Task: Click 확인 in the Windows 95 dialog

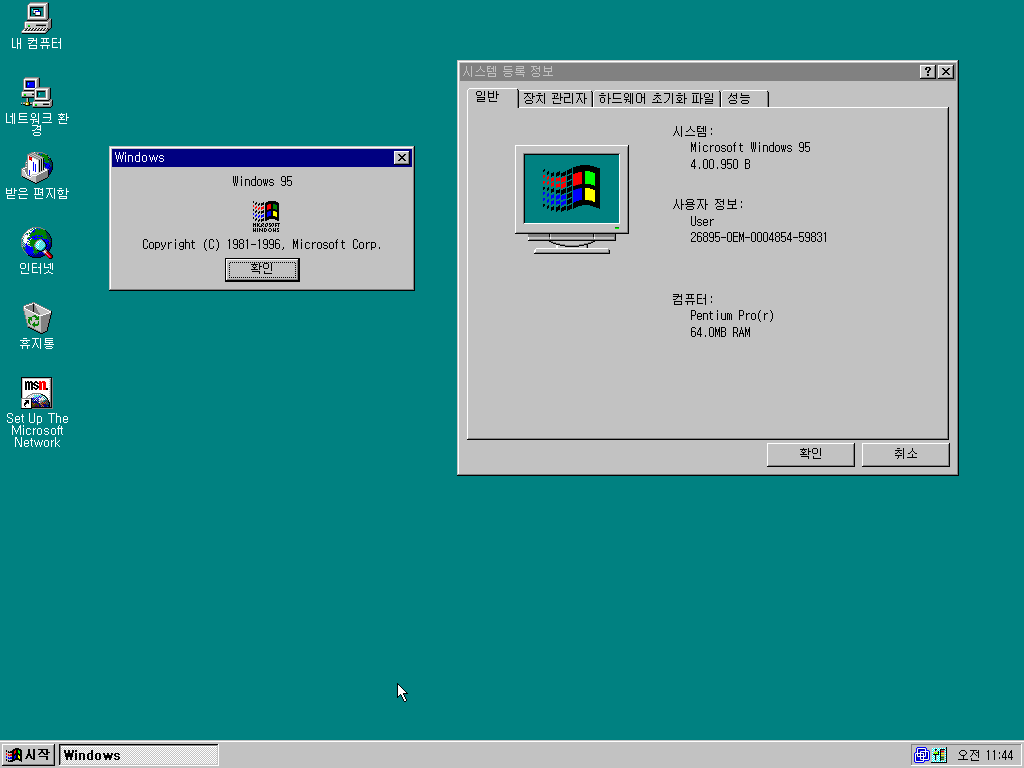Action: coord(262,269)
